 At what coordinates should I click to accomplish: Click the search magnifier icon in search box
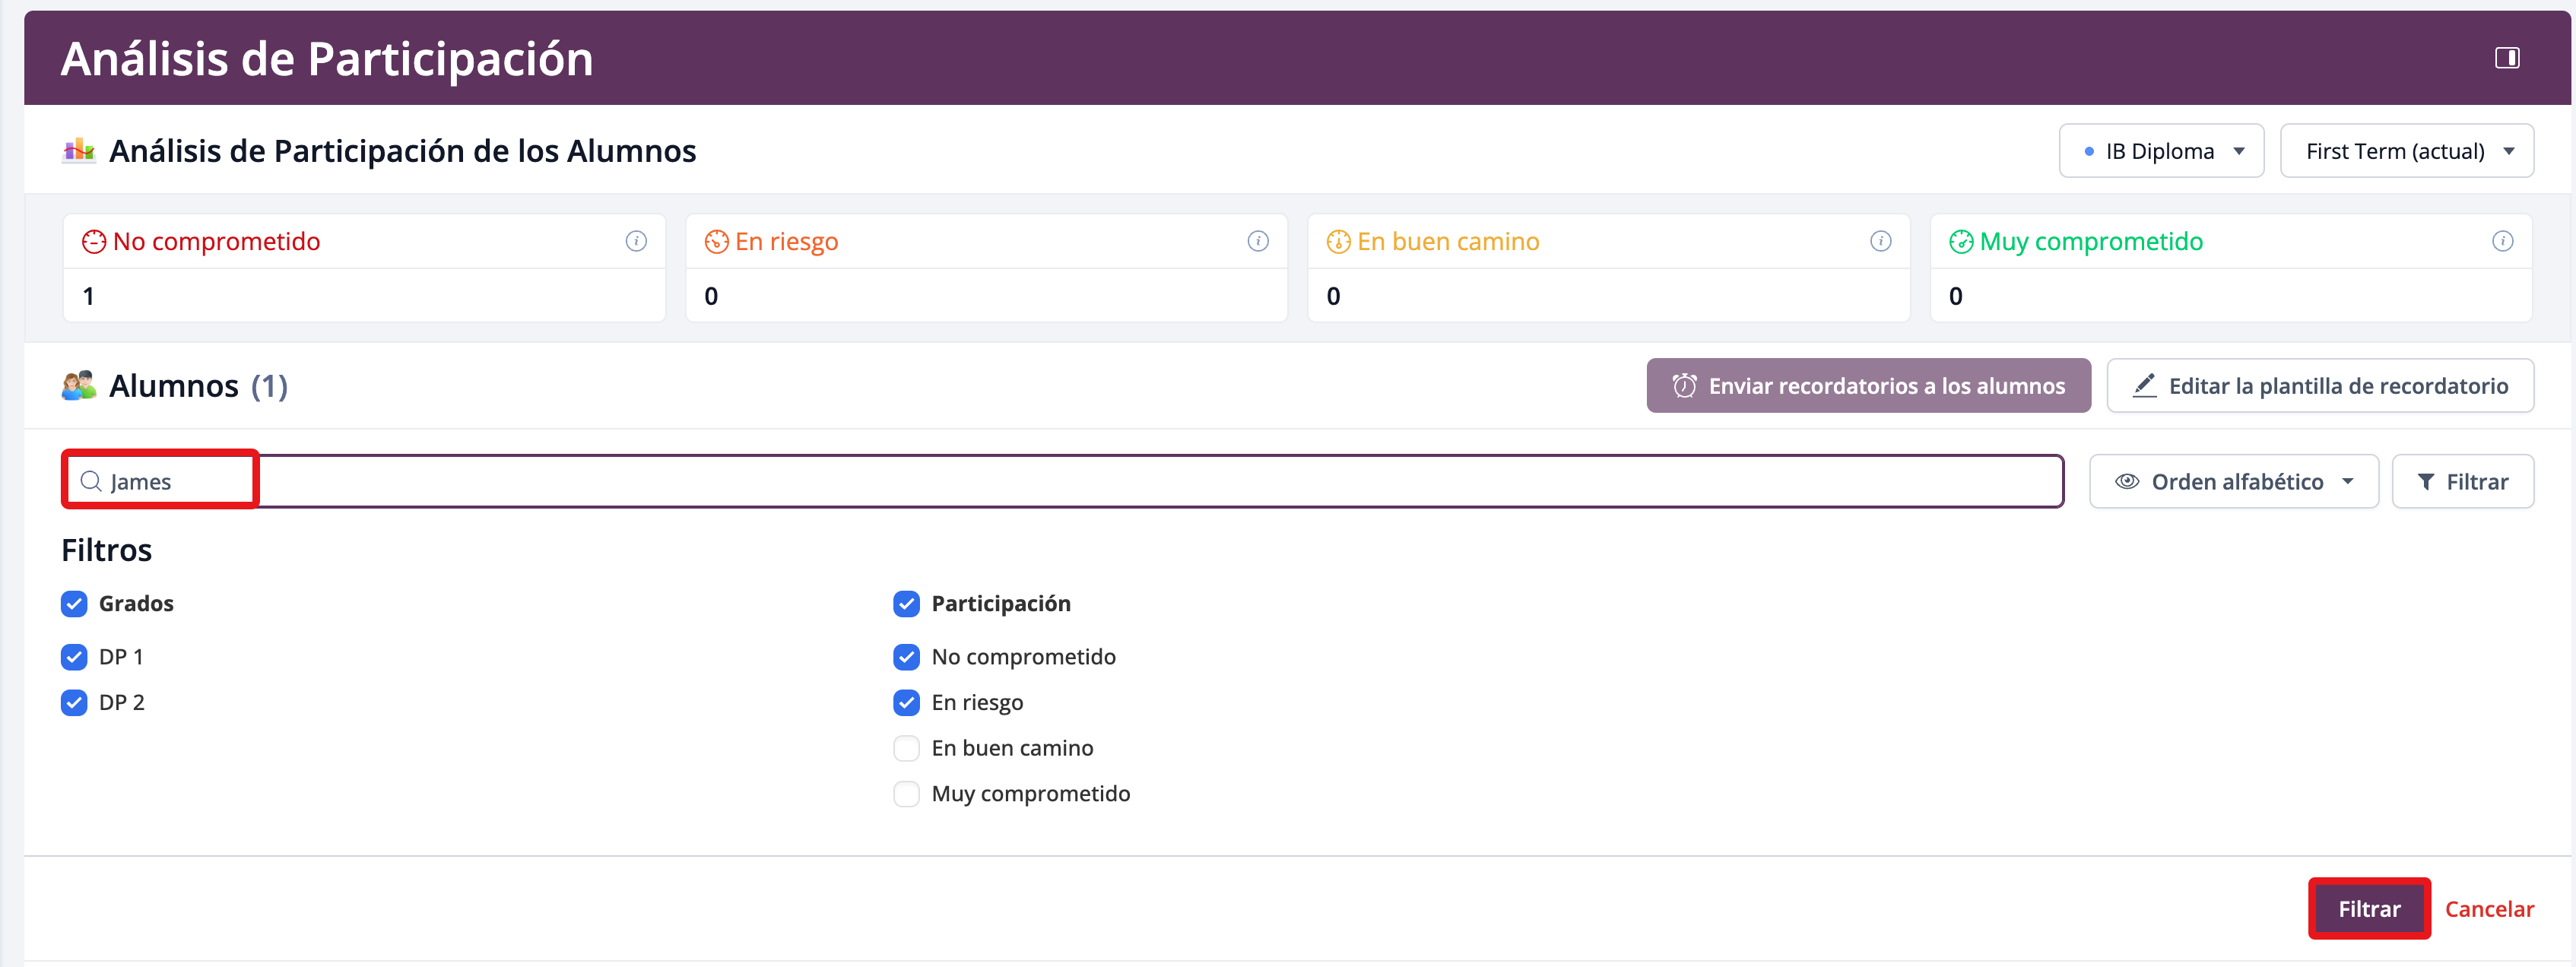[x=91, y=482]
